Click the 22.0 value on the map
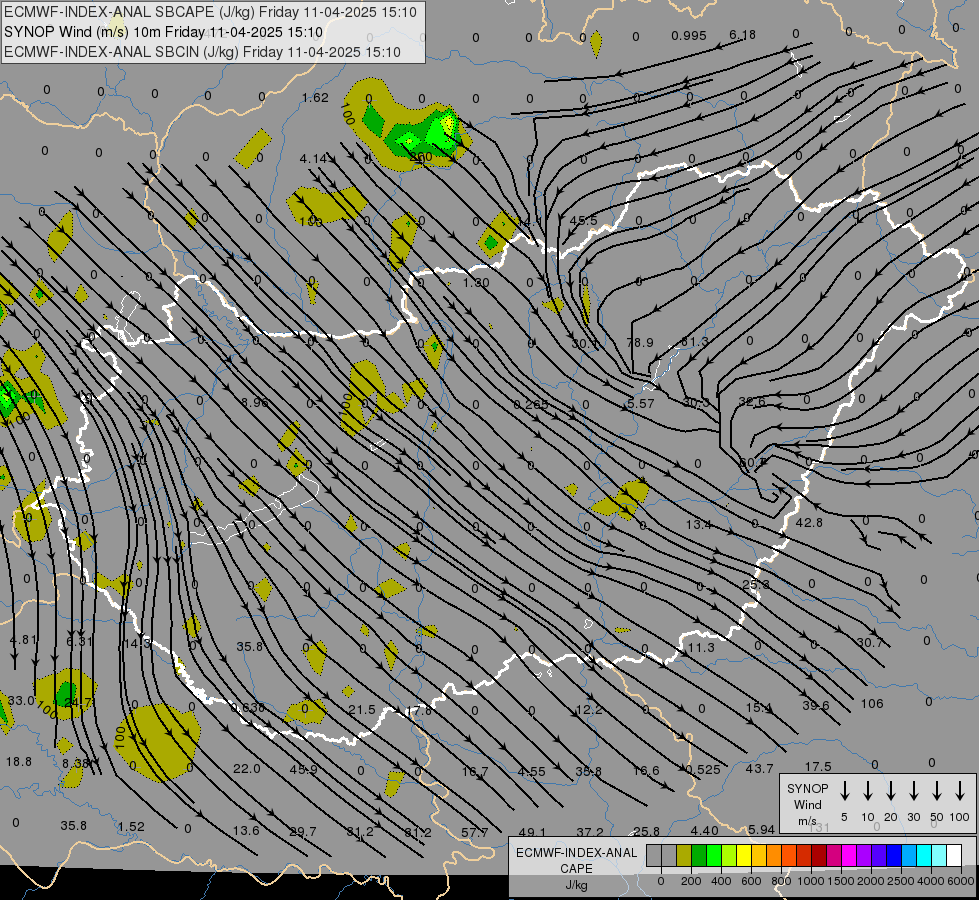This screenshot has height=900, width=979. click(247, 769)
